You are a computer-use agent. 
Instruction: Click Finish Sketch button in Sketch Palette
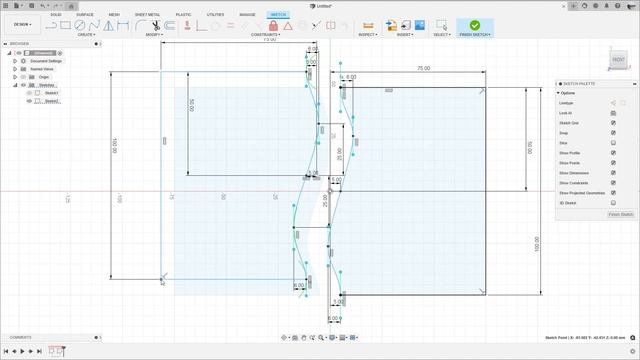point(621,214)
